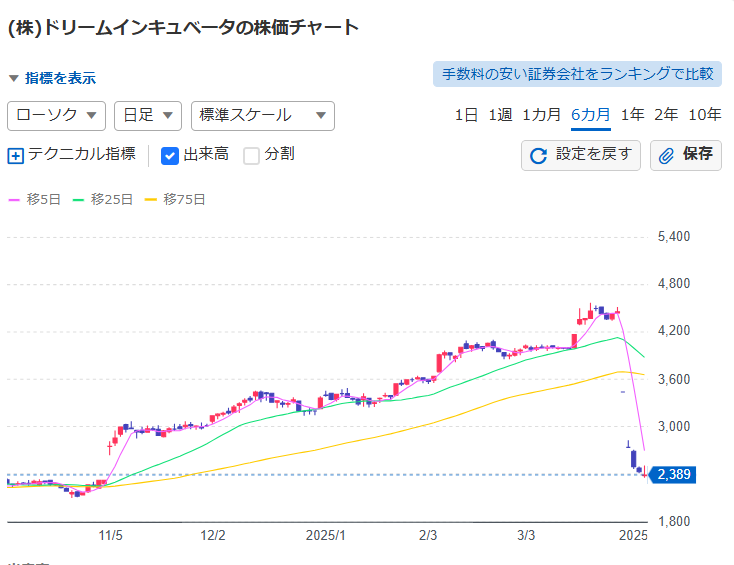Click the 2/3 date axis label
The height and width of the screenshot is (565, 734).
[428, 536]
